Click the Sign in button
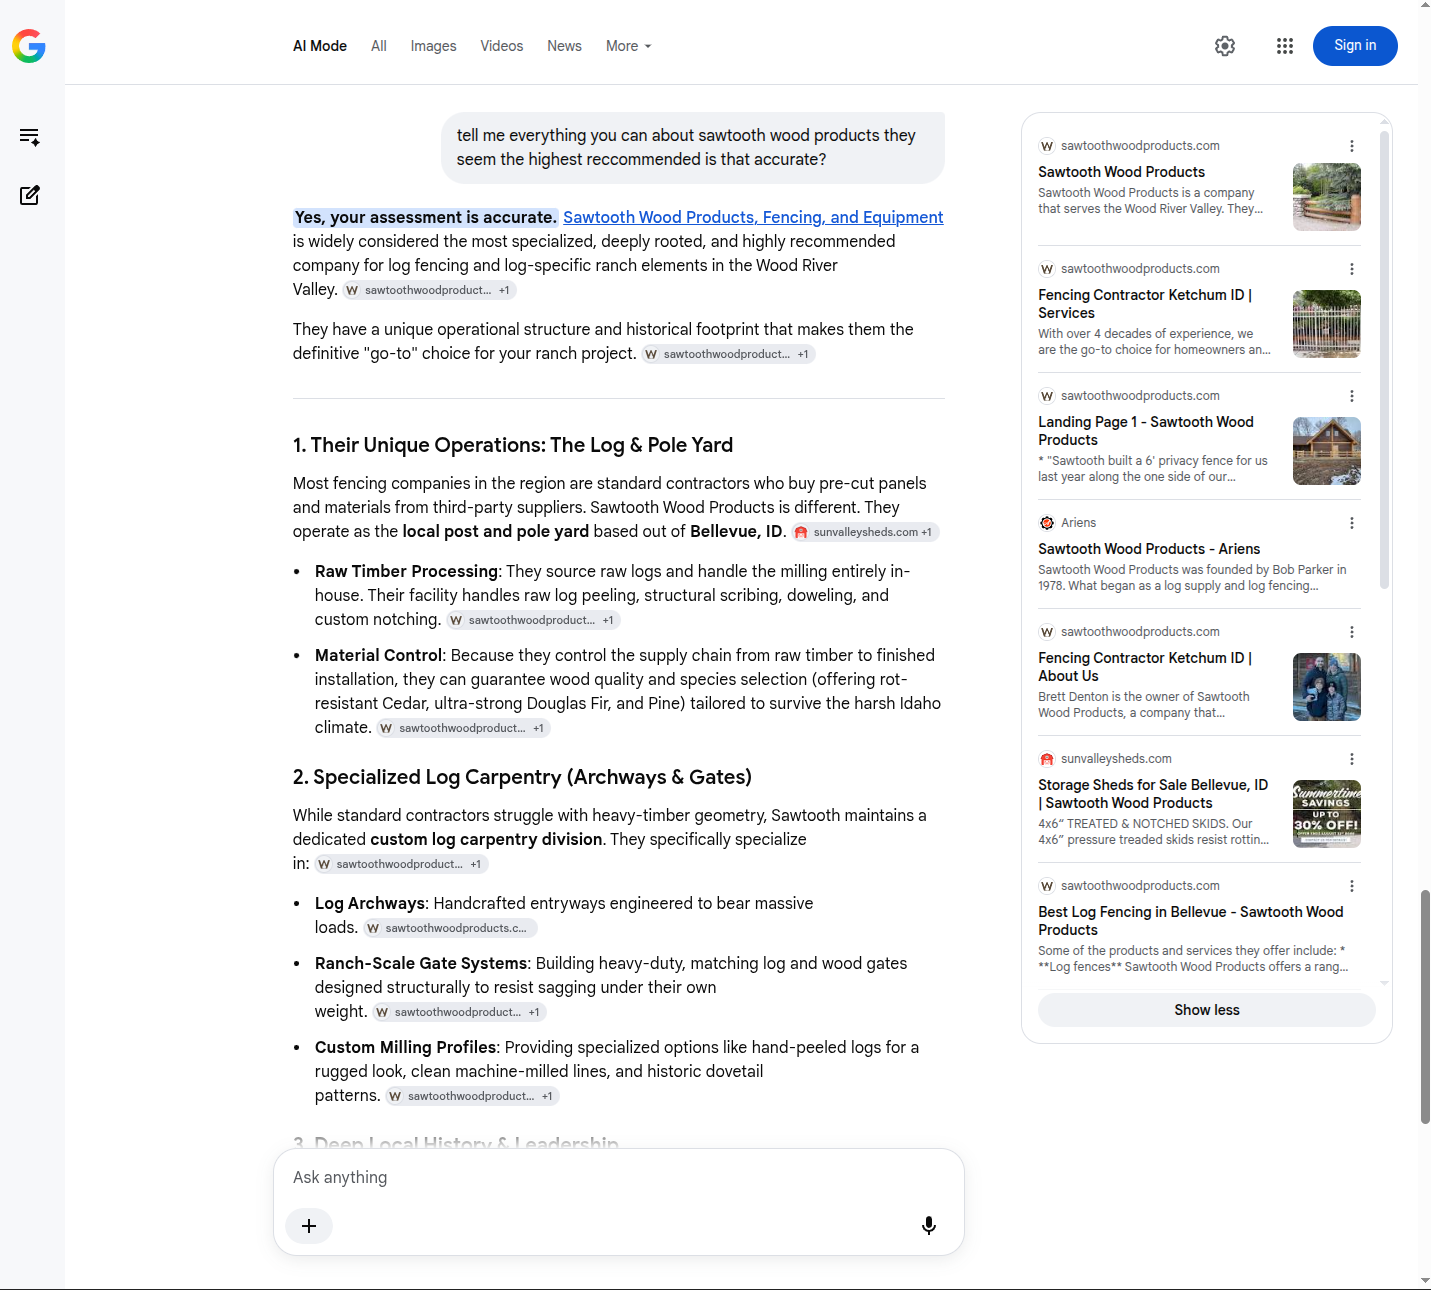This screenshot has height=1290, width=1431. click(1355, 46)
